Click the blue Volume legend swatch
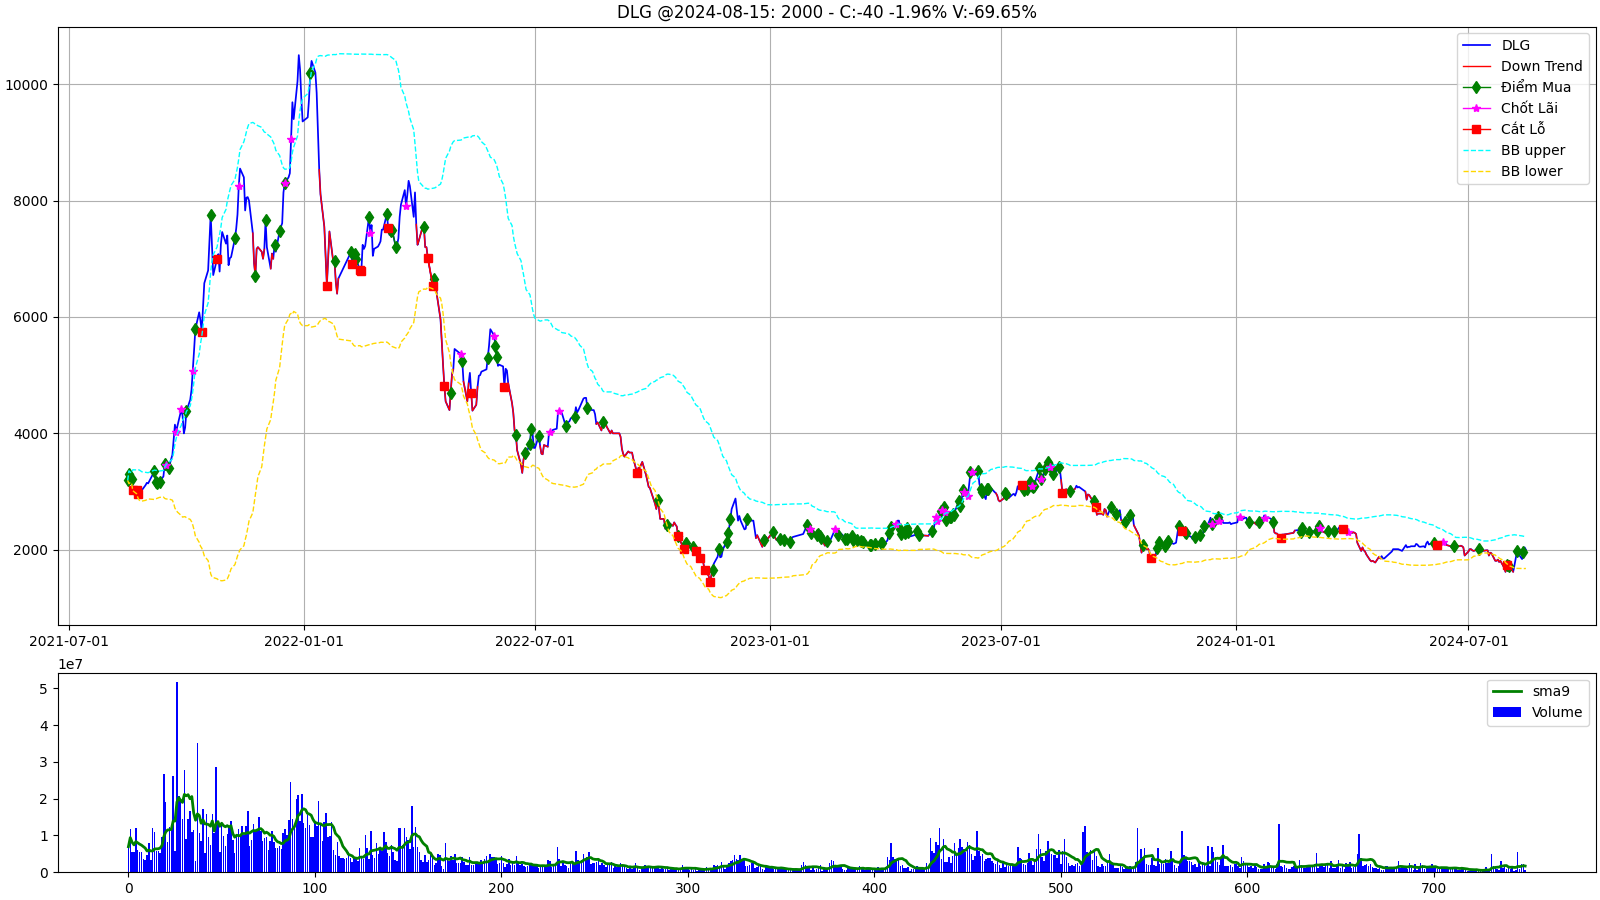 (x=1506, y=712)
